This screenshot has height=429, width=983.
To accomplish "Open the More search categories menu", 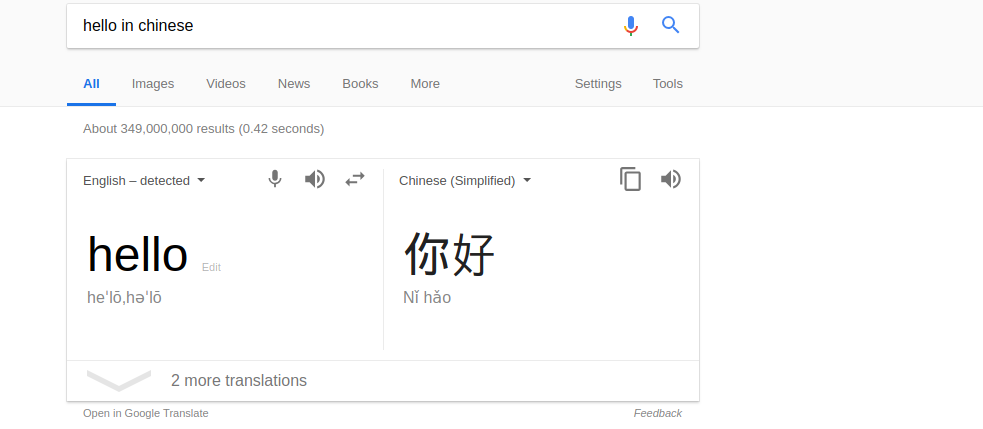I will point(425,84).
